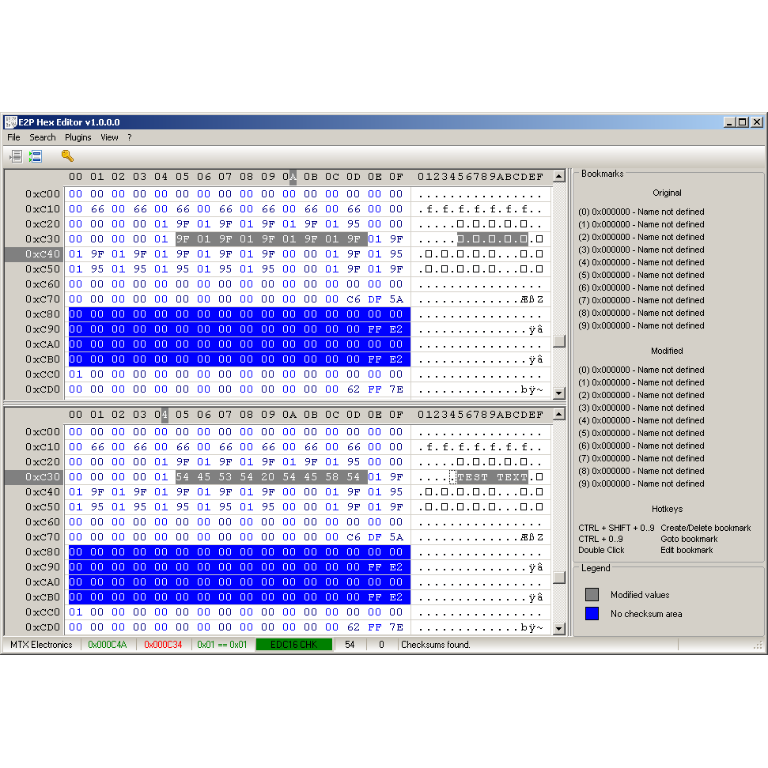Click the Edit bookmark hotkey label

coord(686,550)
